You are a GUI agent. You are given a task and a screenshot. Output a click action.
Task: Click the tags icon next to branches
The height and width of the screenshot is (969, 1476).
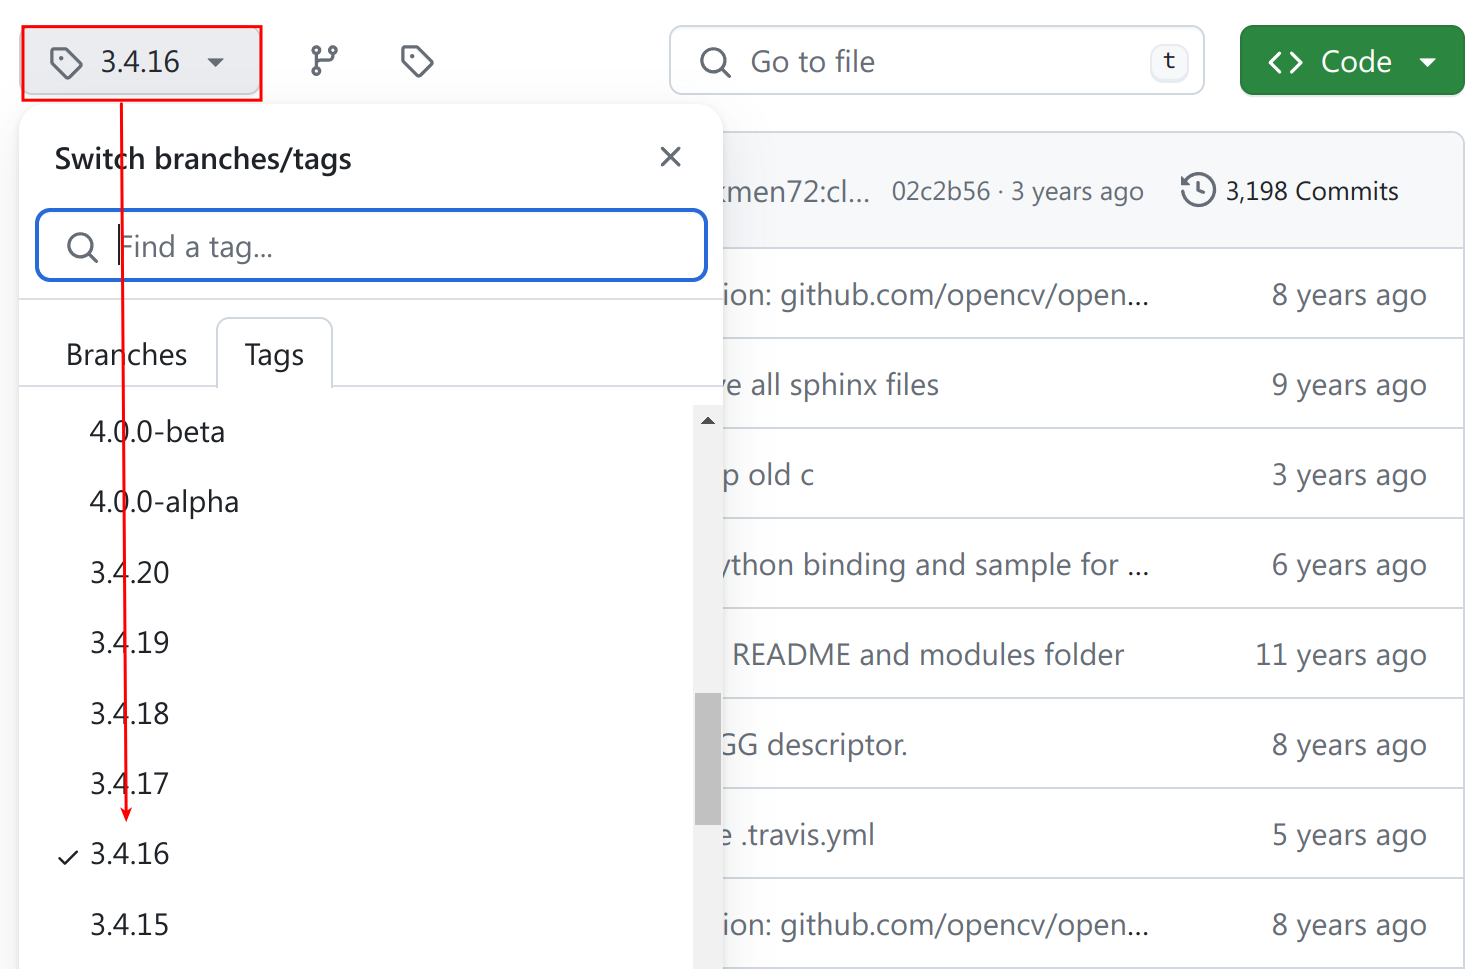point(416,61)
